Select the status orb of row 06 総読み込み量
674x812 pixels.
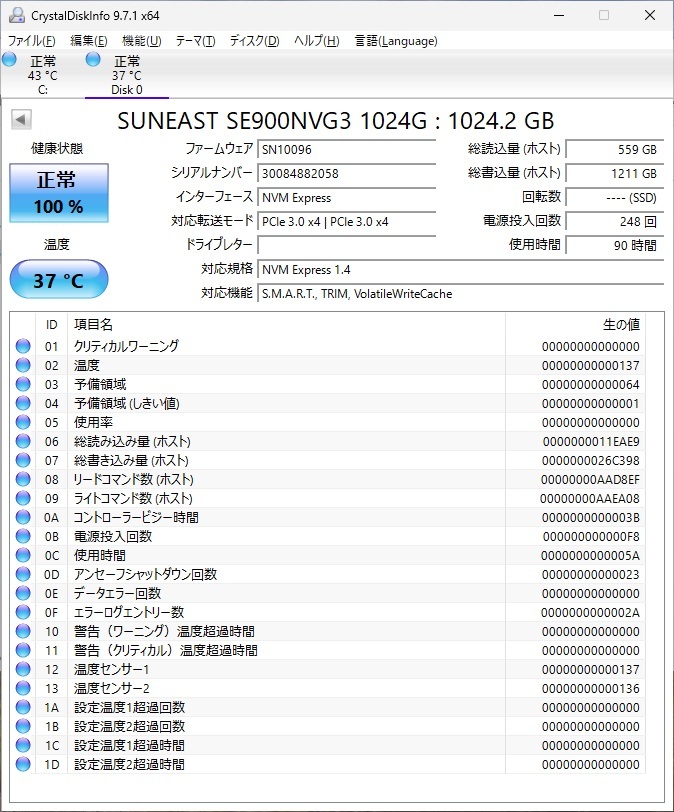[x=23, y=441]
